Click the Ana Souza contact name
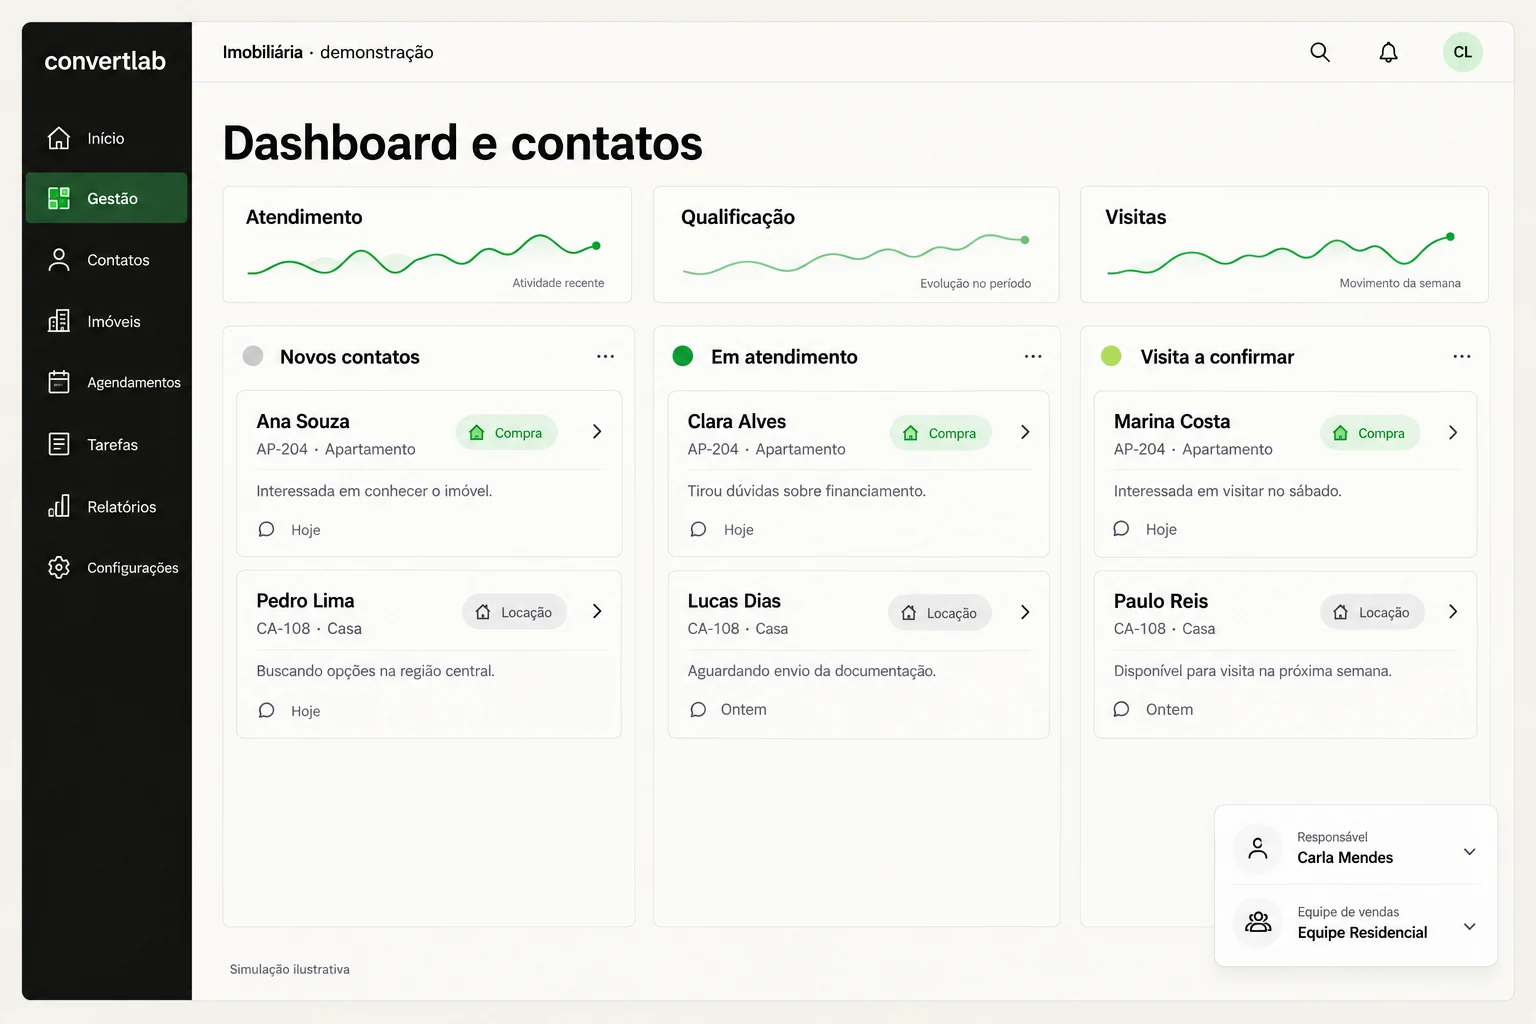The width and height of the screenshot is (1536, 1024). (303, 421)
